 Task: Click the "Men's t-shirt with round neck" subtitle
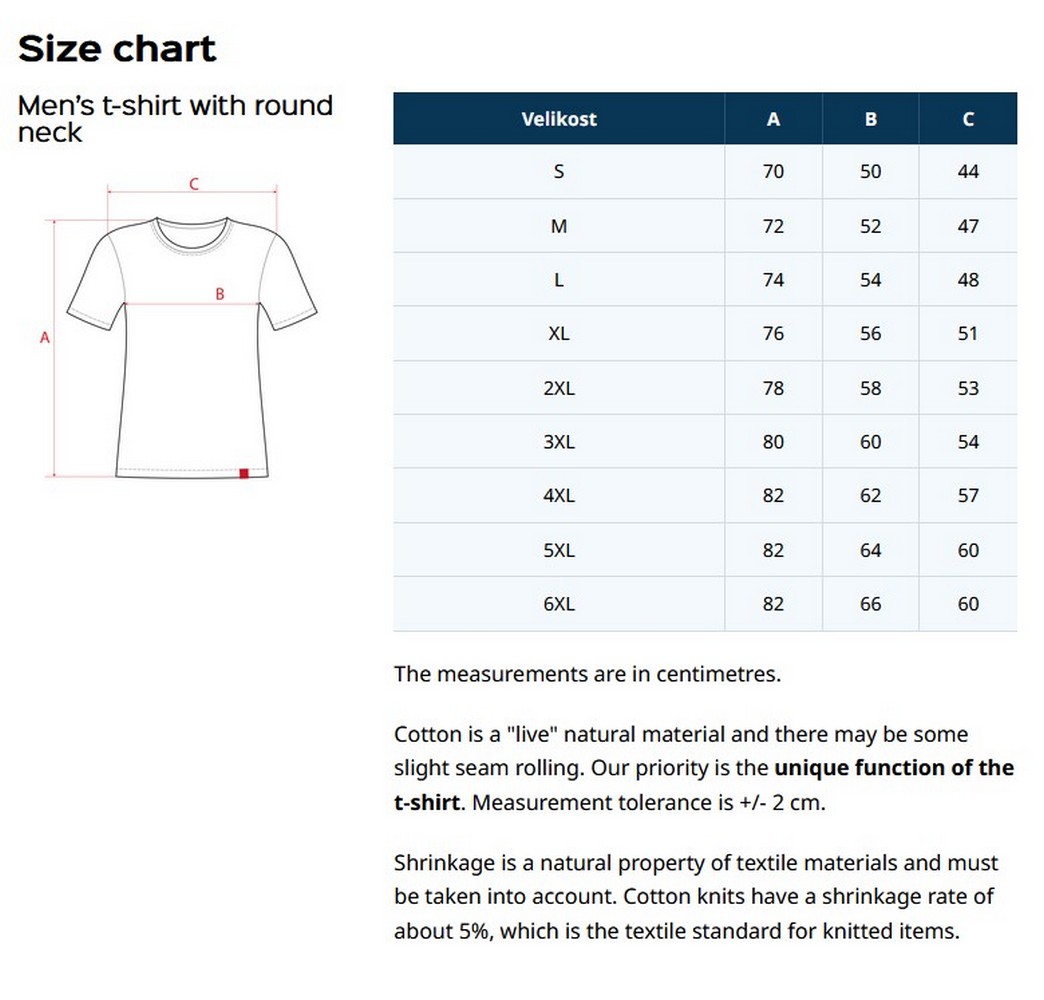click(x=175, y=118)
